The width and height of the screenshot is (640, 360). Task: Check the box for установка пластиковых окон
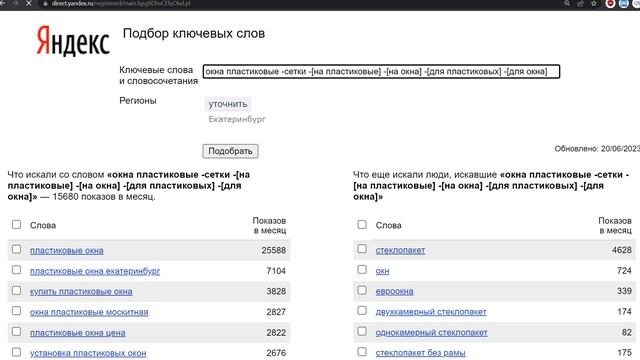coord(16,352)
